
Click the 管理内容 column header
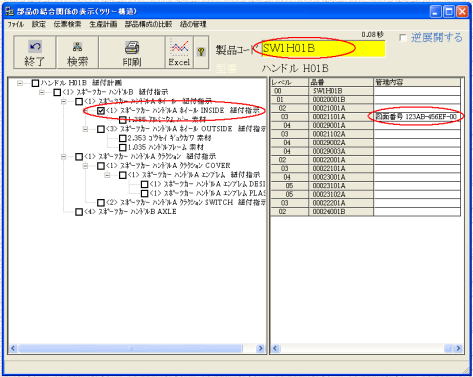click(417, 82)
